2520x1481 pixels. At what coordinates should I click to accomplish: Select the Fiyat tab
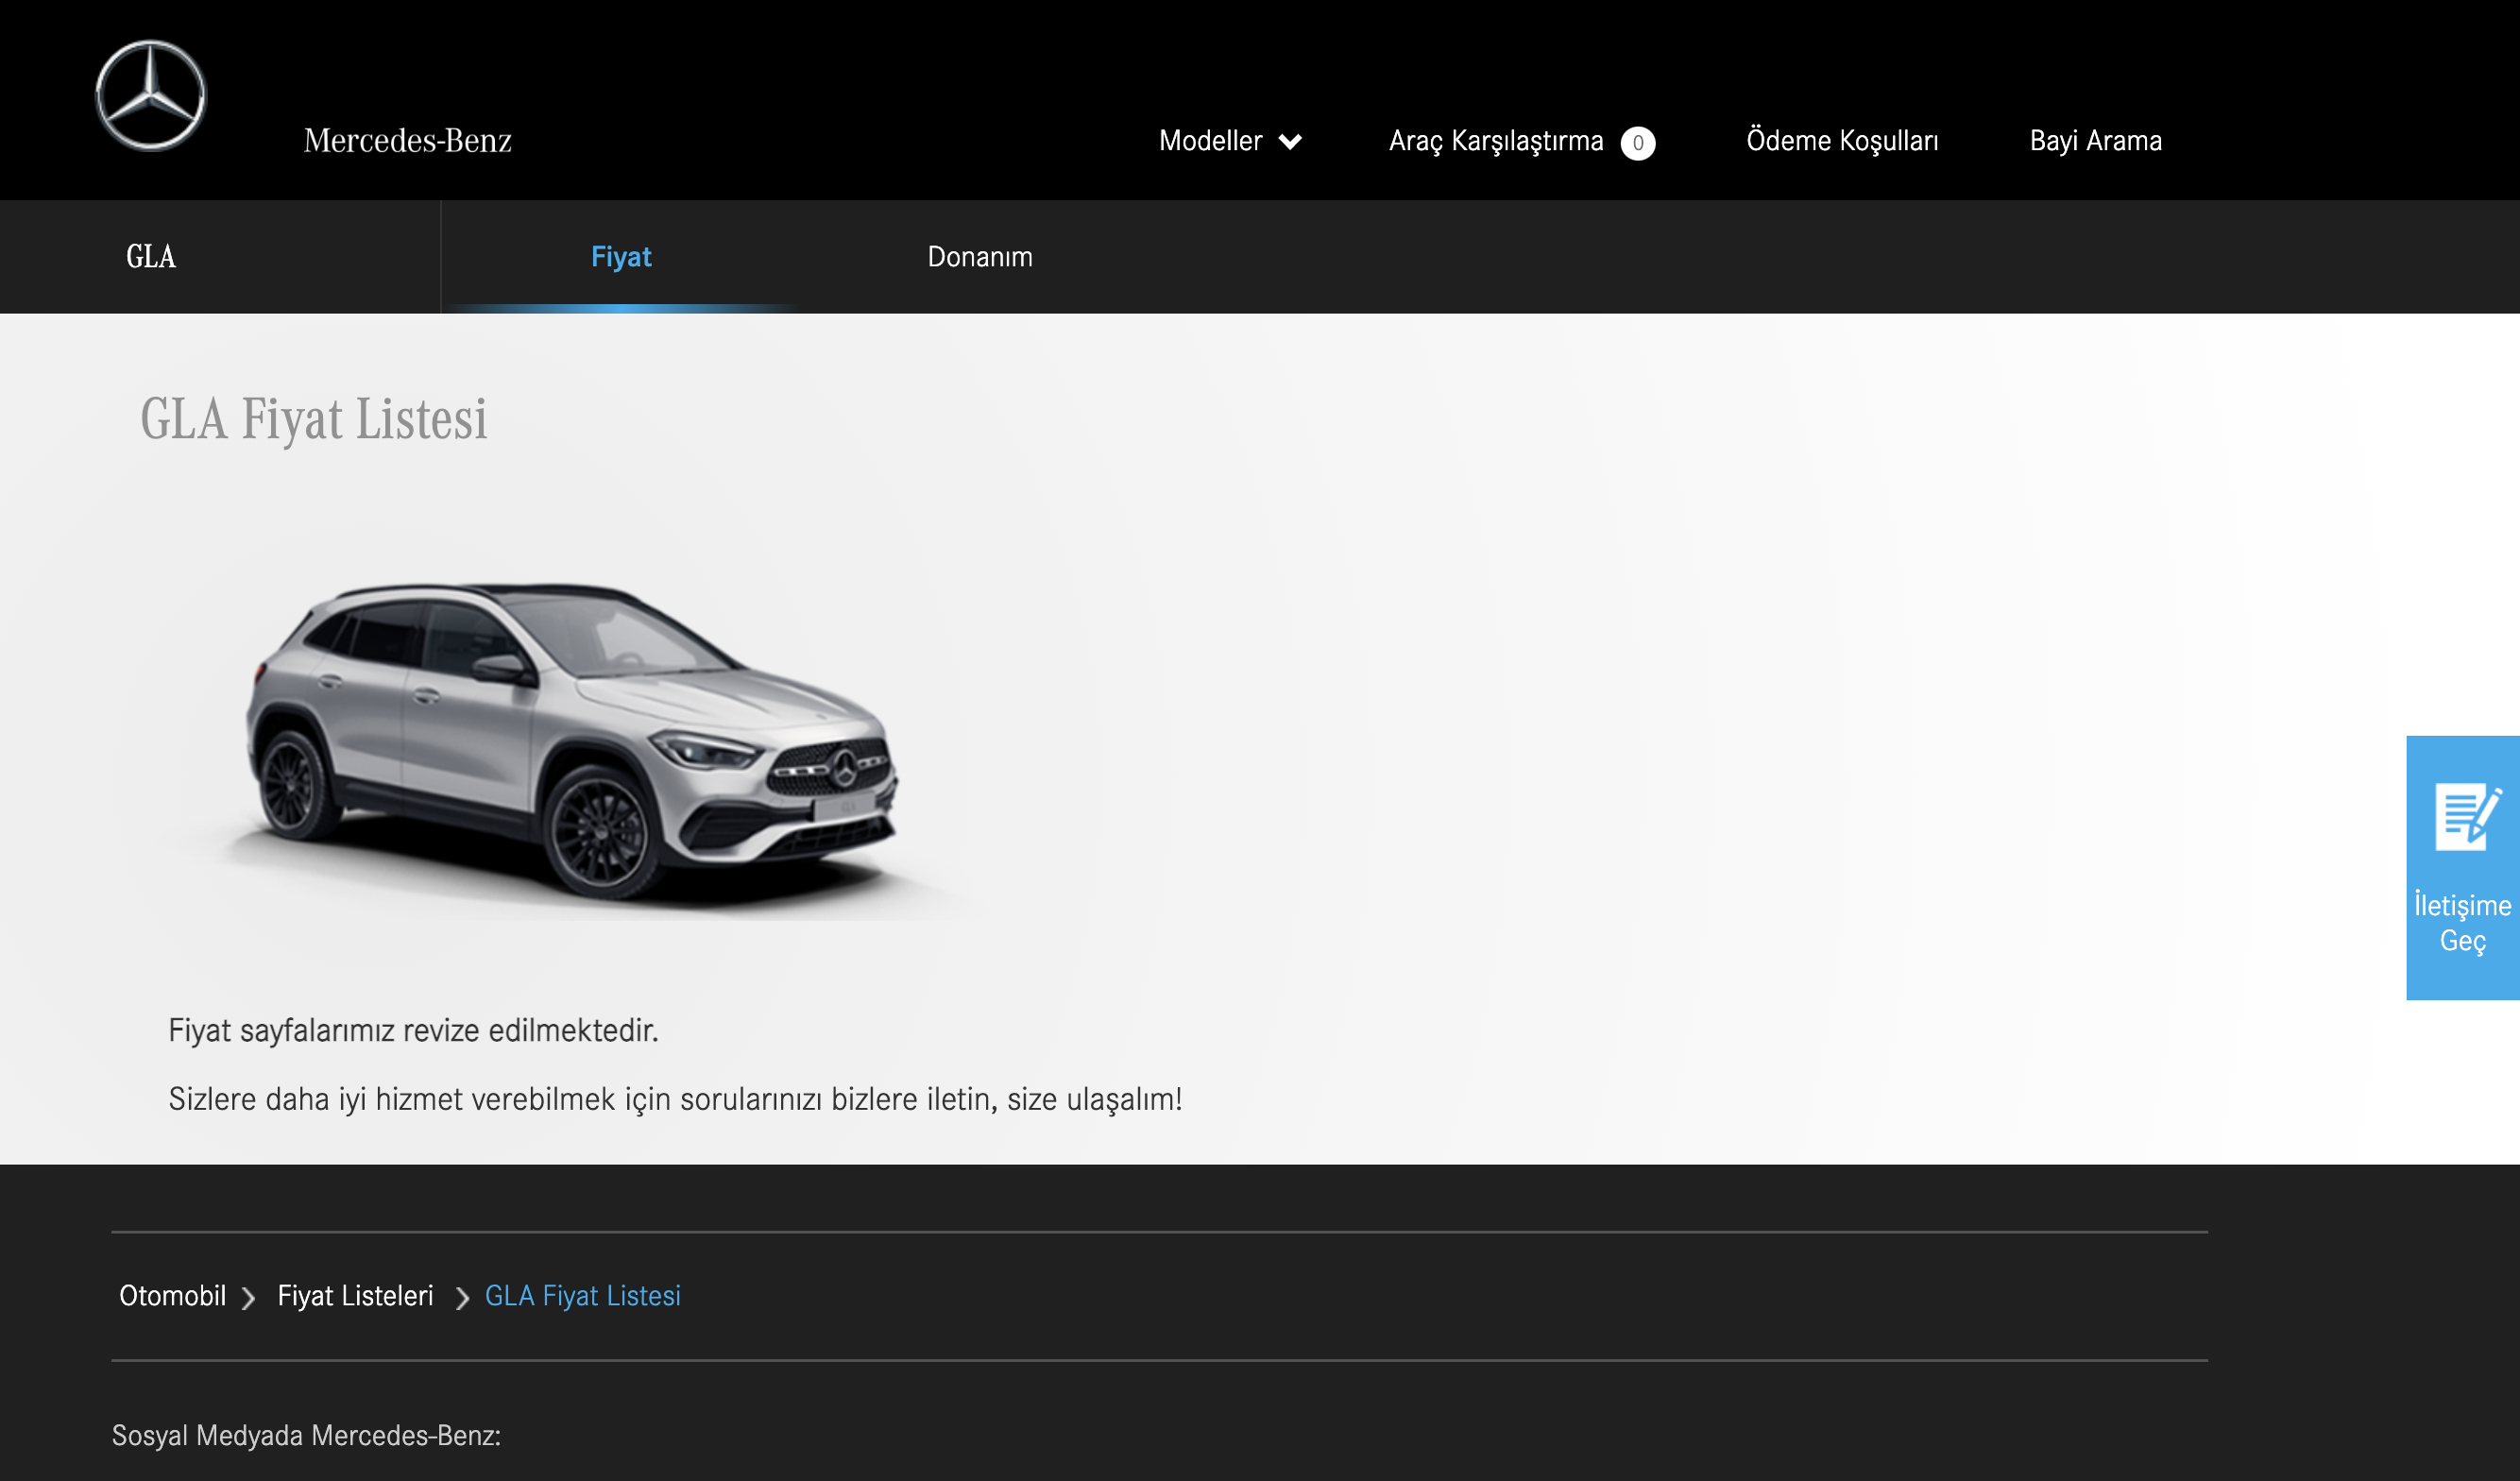click(622, 257)
